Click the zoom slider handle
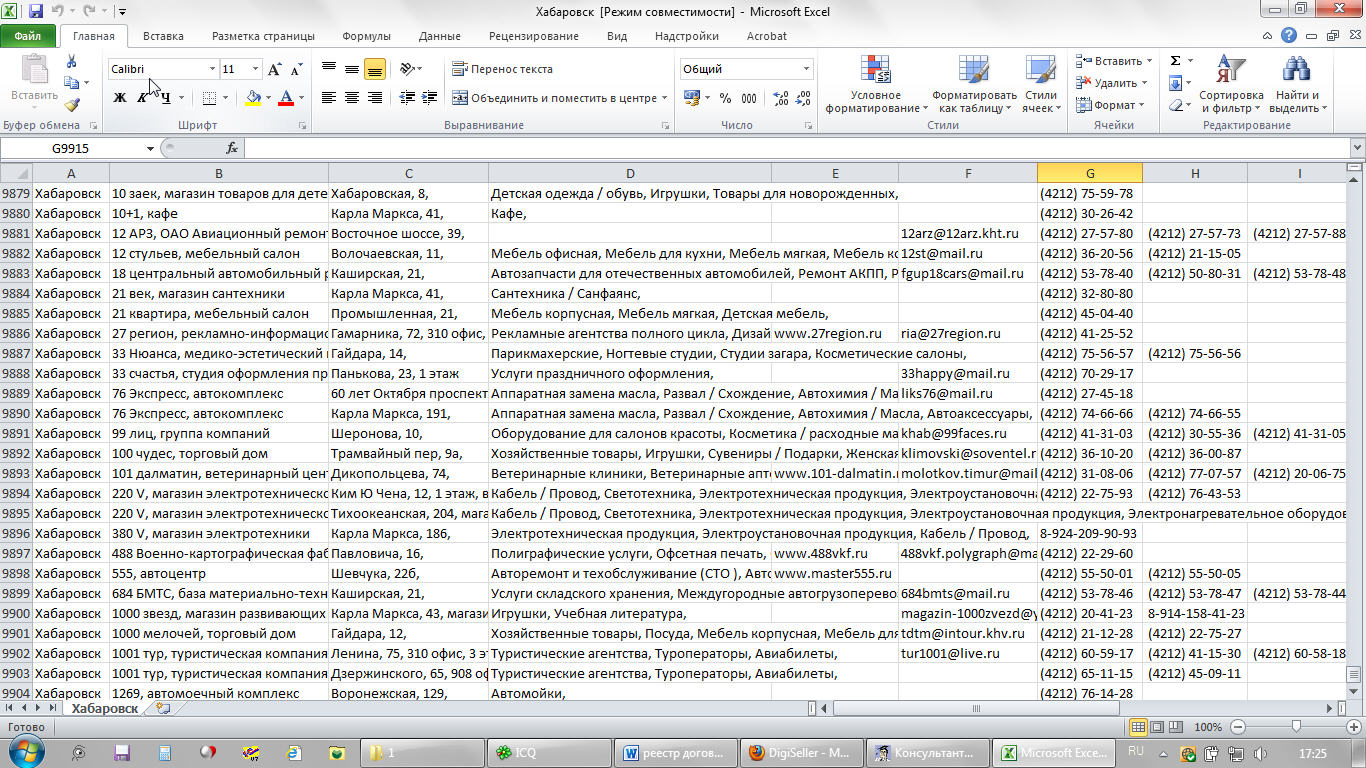This screenshot has height=768, width=1366. pos(1296,727)
